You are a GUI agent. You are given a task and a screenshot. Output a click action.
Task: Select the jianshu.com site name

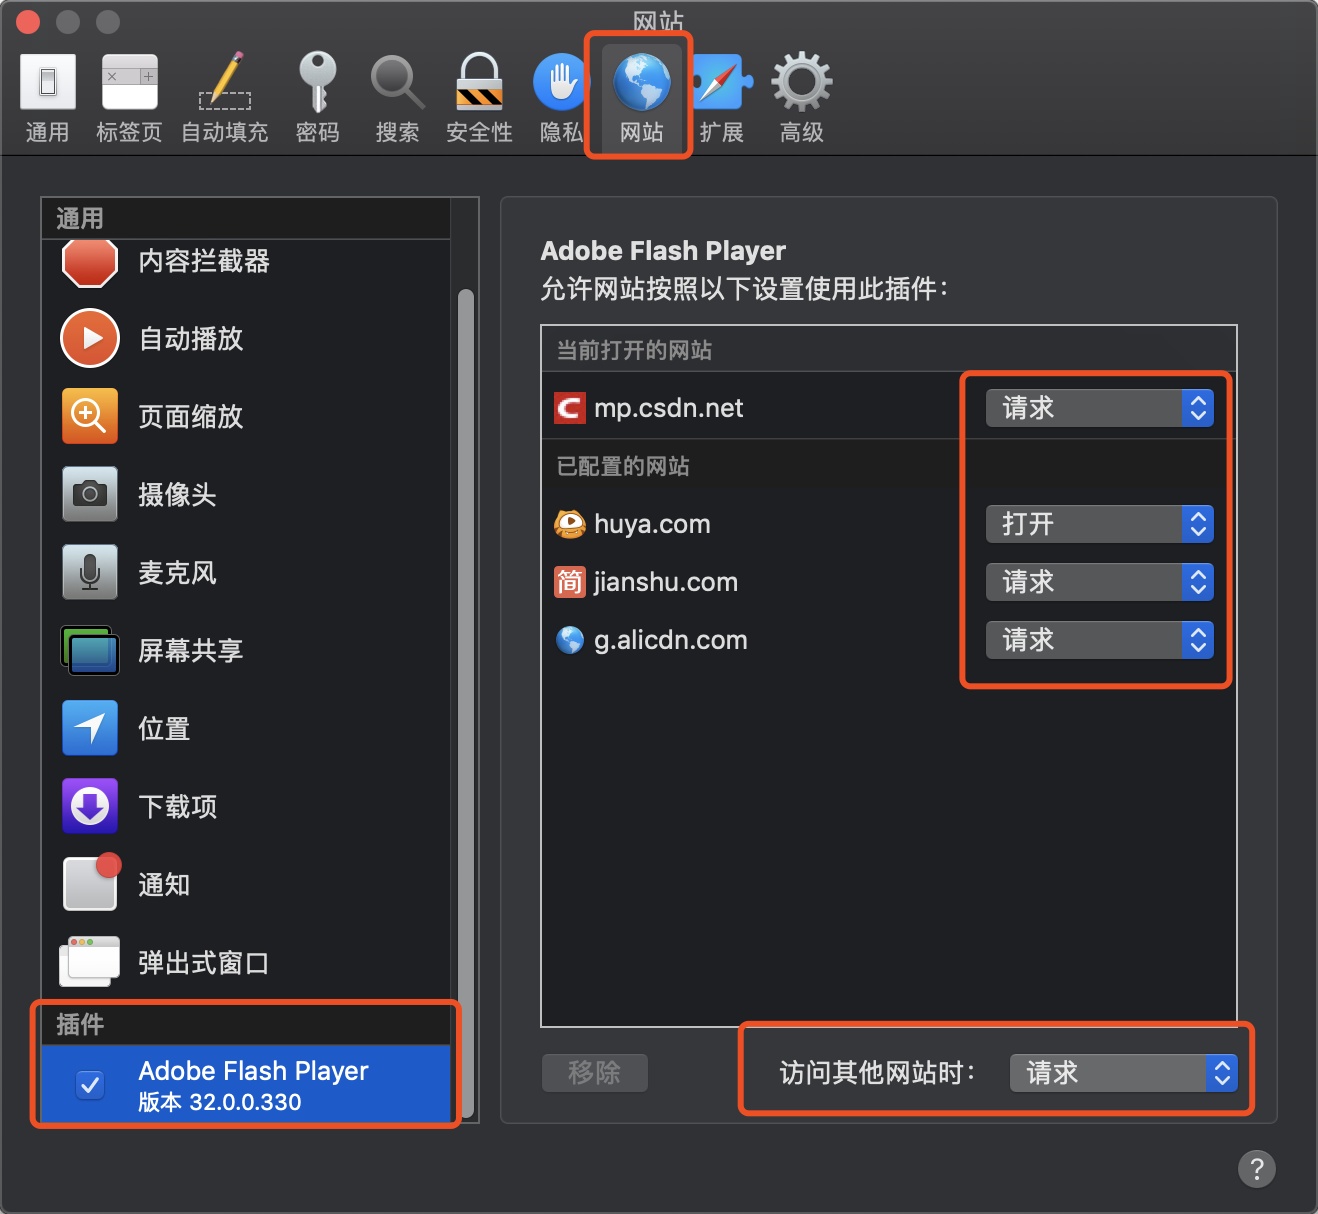(x=666, y=582)
